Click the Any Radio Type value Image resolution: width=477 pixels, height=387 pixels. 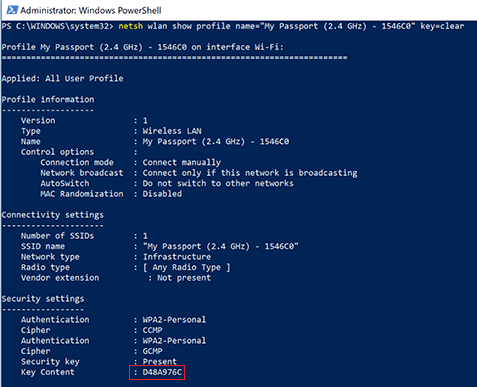click(187, 267)
